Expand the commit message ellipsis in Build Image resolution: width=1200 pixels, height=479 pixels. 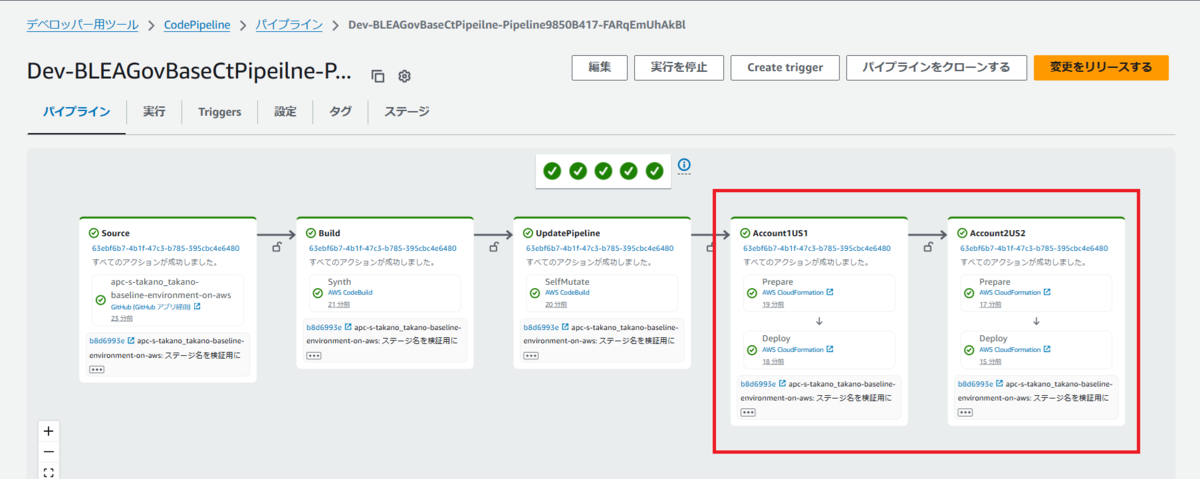coord(314,355)
